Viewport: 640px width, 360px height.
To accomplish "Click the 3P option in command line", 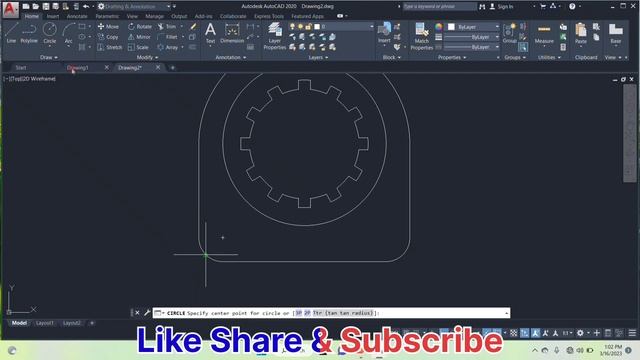I will pos(298,313).
